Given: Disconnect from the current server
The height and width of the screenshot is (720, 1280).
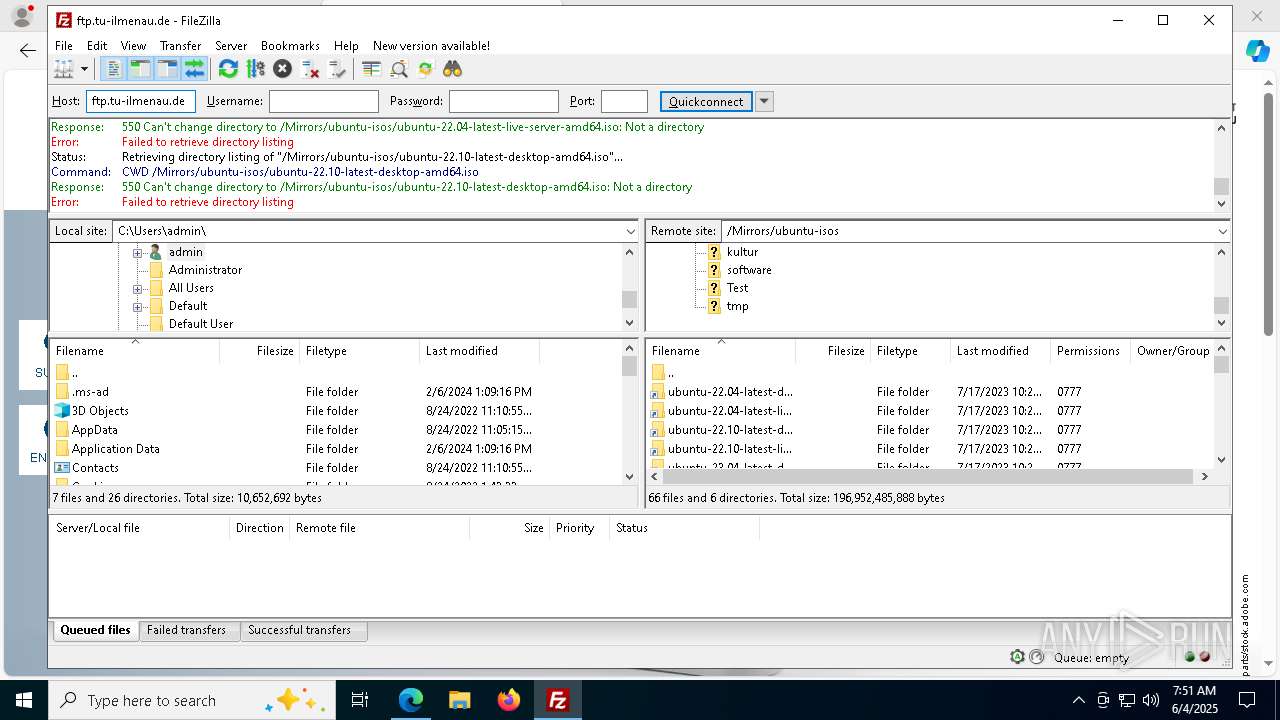Looking at the screenshot, I should point(310,69).
